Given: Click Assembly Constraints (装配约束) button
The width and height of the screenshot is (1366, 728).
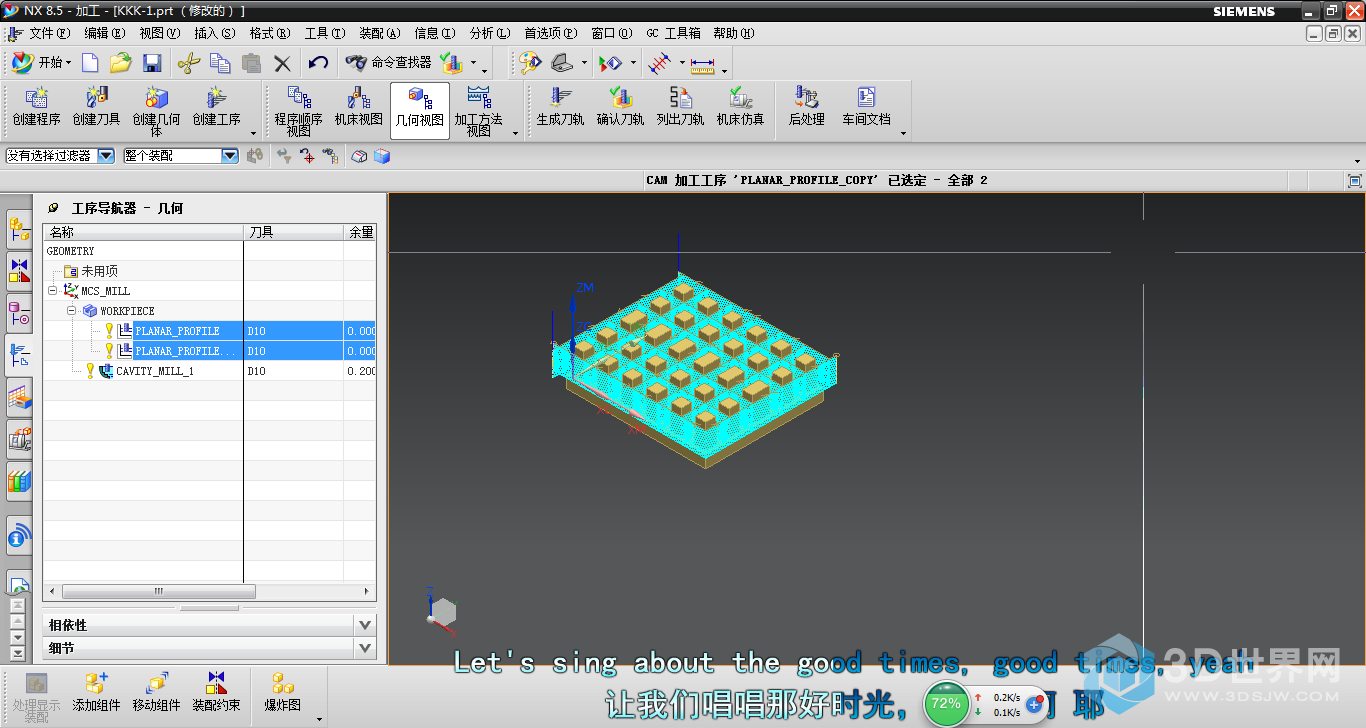Looking at the screenshot, I should [x=216, y=692].
